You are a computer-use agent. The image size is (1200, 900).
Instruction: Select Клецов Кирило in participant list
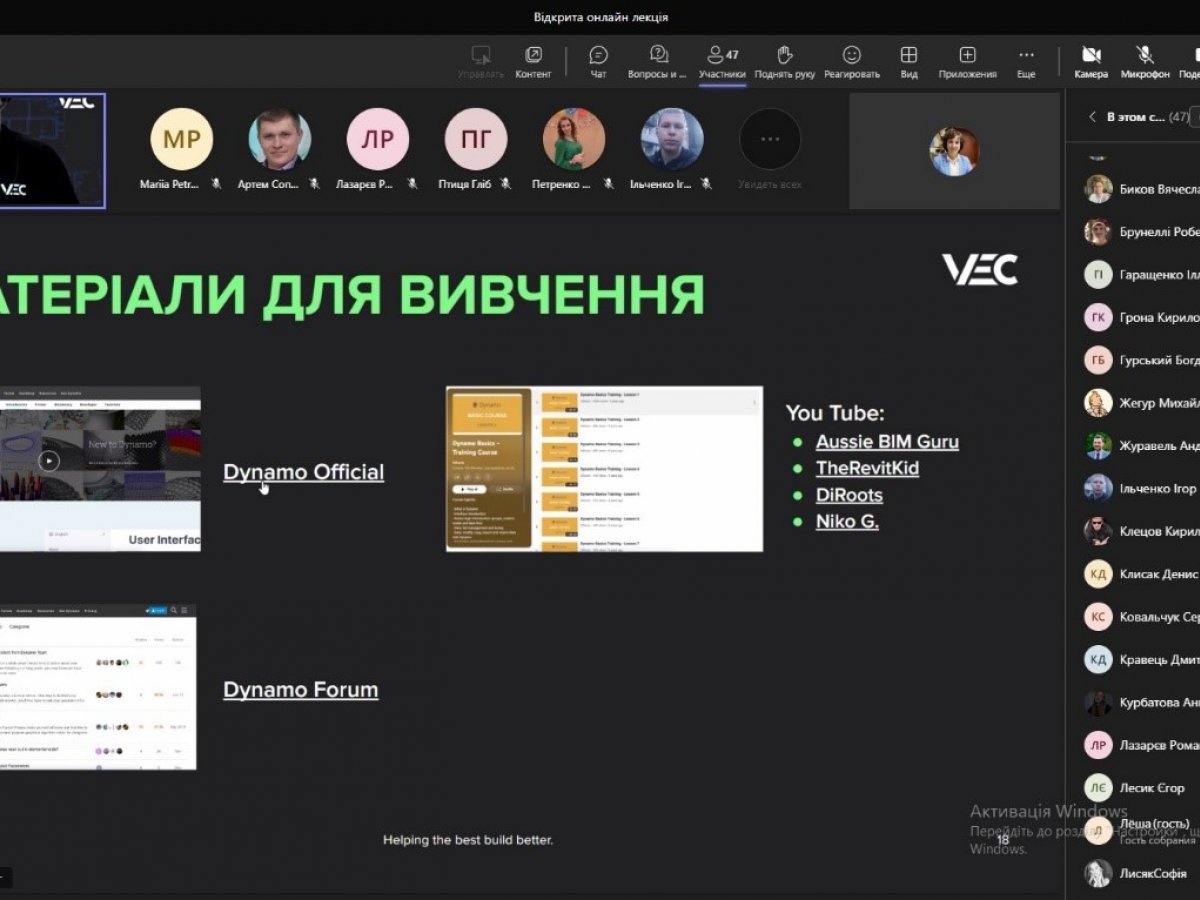point(1142,531)
